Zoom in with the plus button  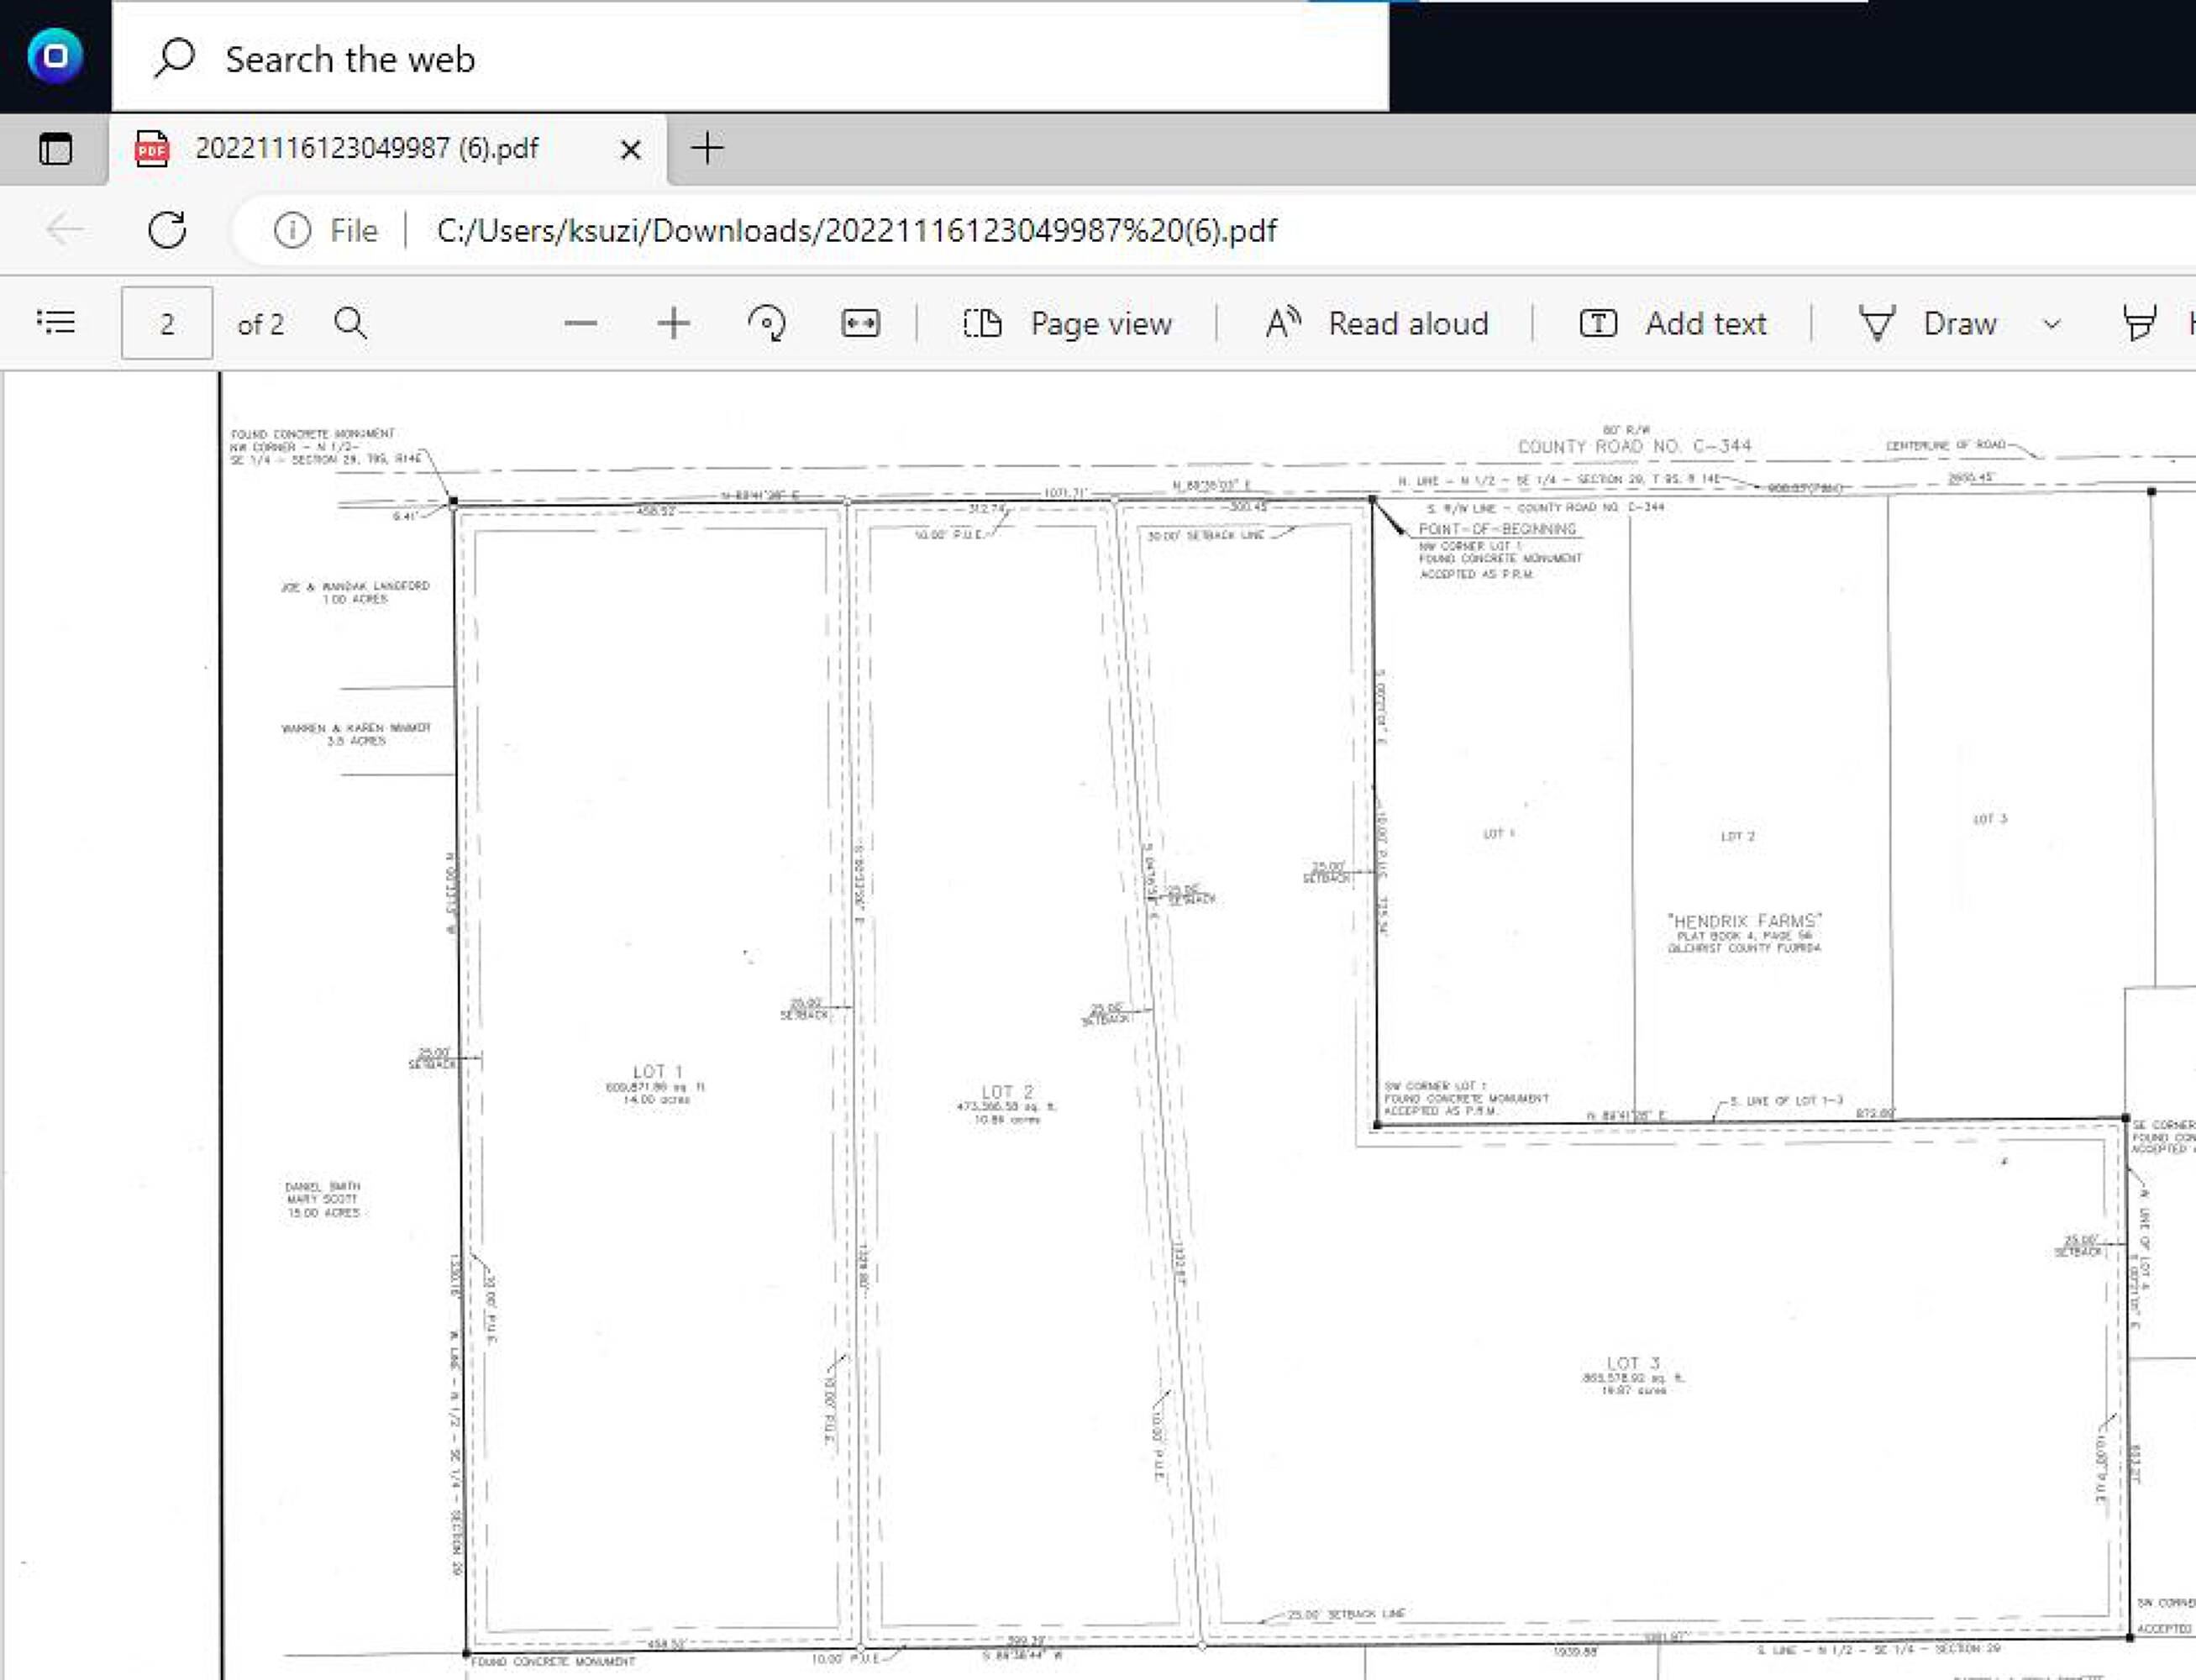click(x=673, y=323)
